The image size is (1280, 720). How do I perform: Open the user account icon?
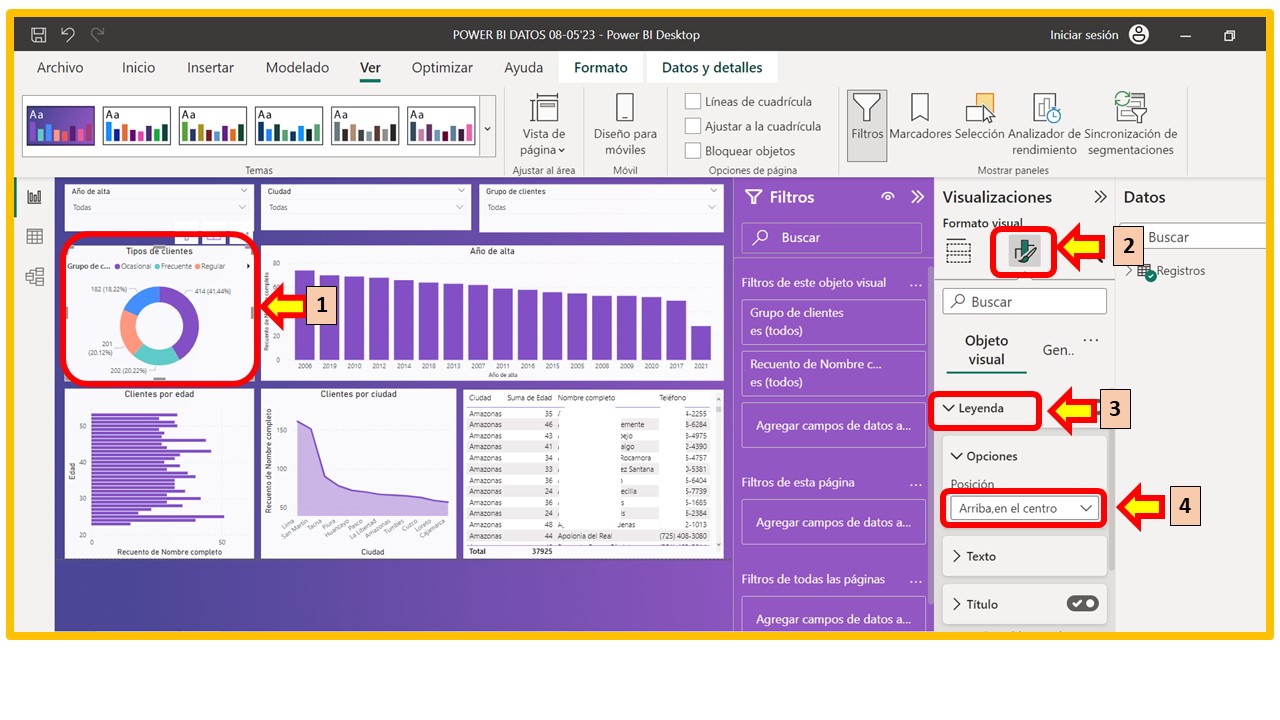[x=1139, y=35]
